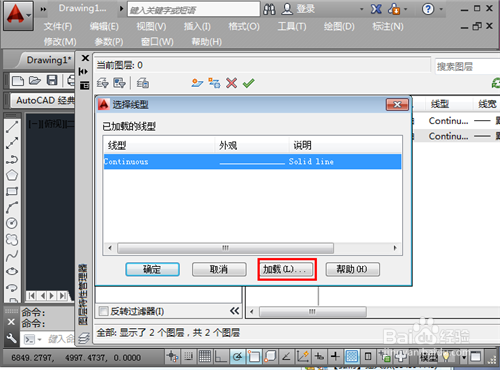Screen dimensions: 500x370
Task: Select the Polyline tool
Action: 12,159
